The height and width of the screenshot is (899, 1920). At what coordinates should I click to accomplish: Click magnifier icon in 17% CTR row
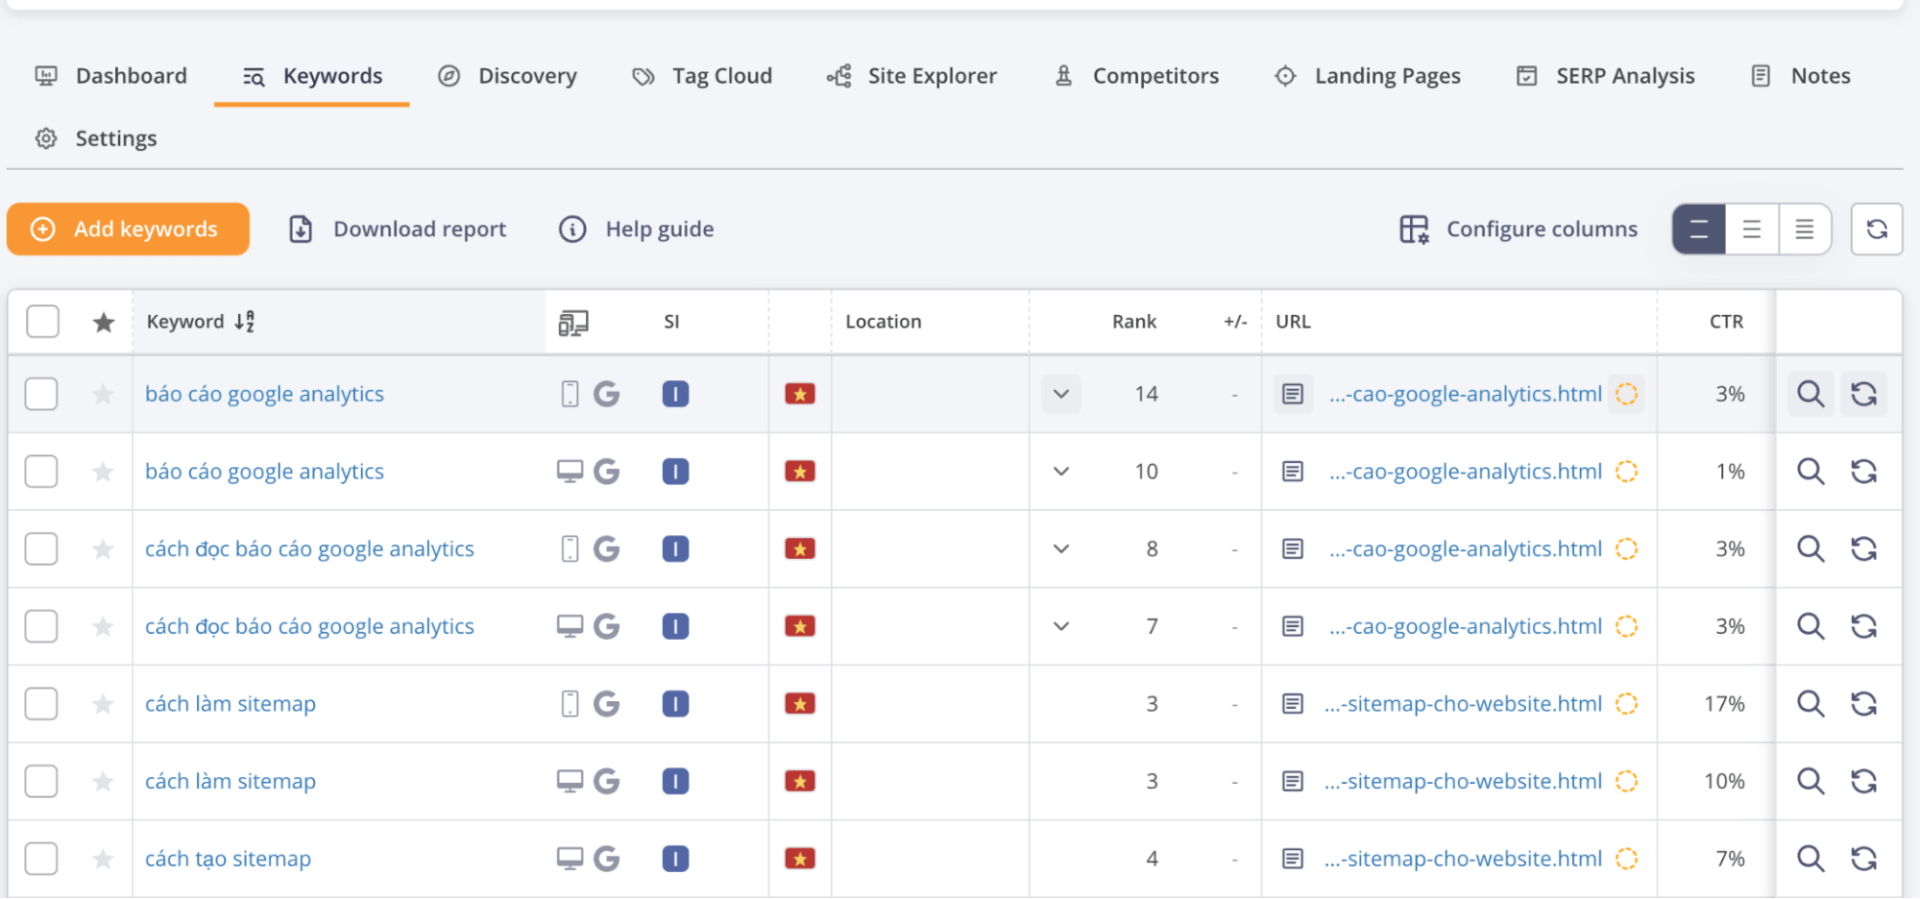click(1810, 704)
